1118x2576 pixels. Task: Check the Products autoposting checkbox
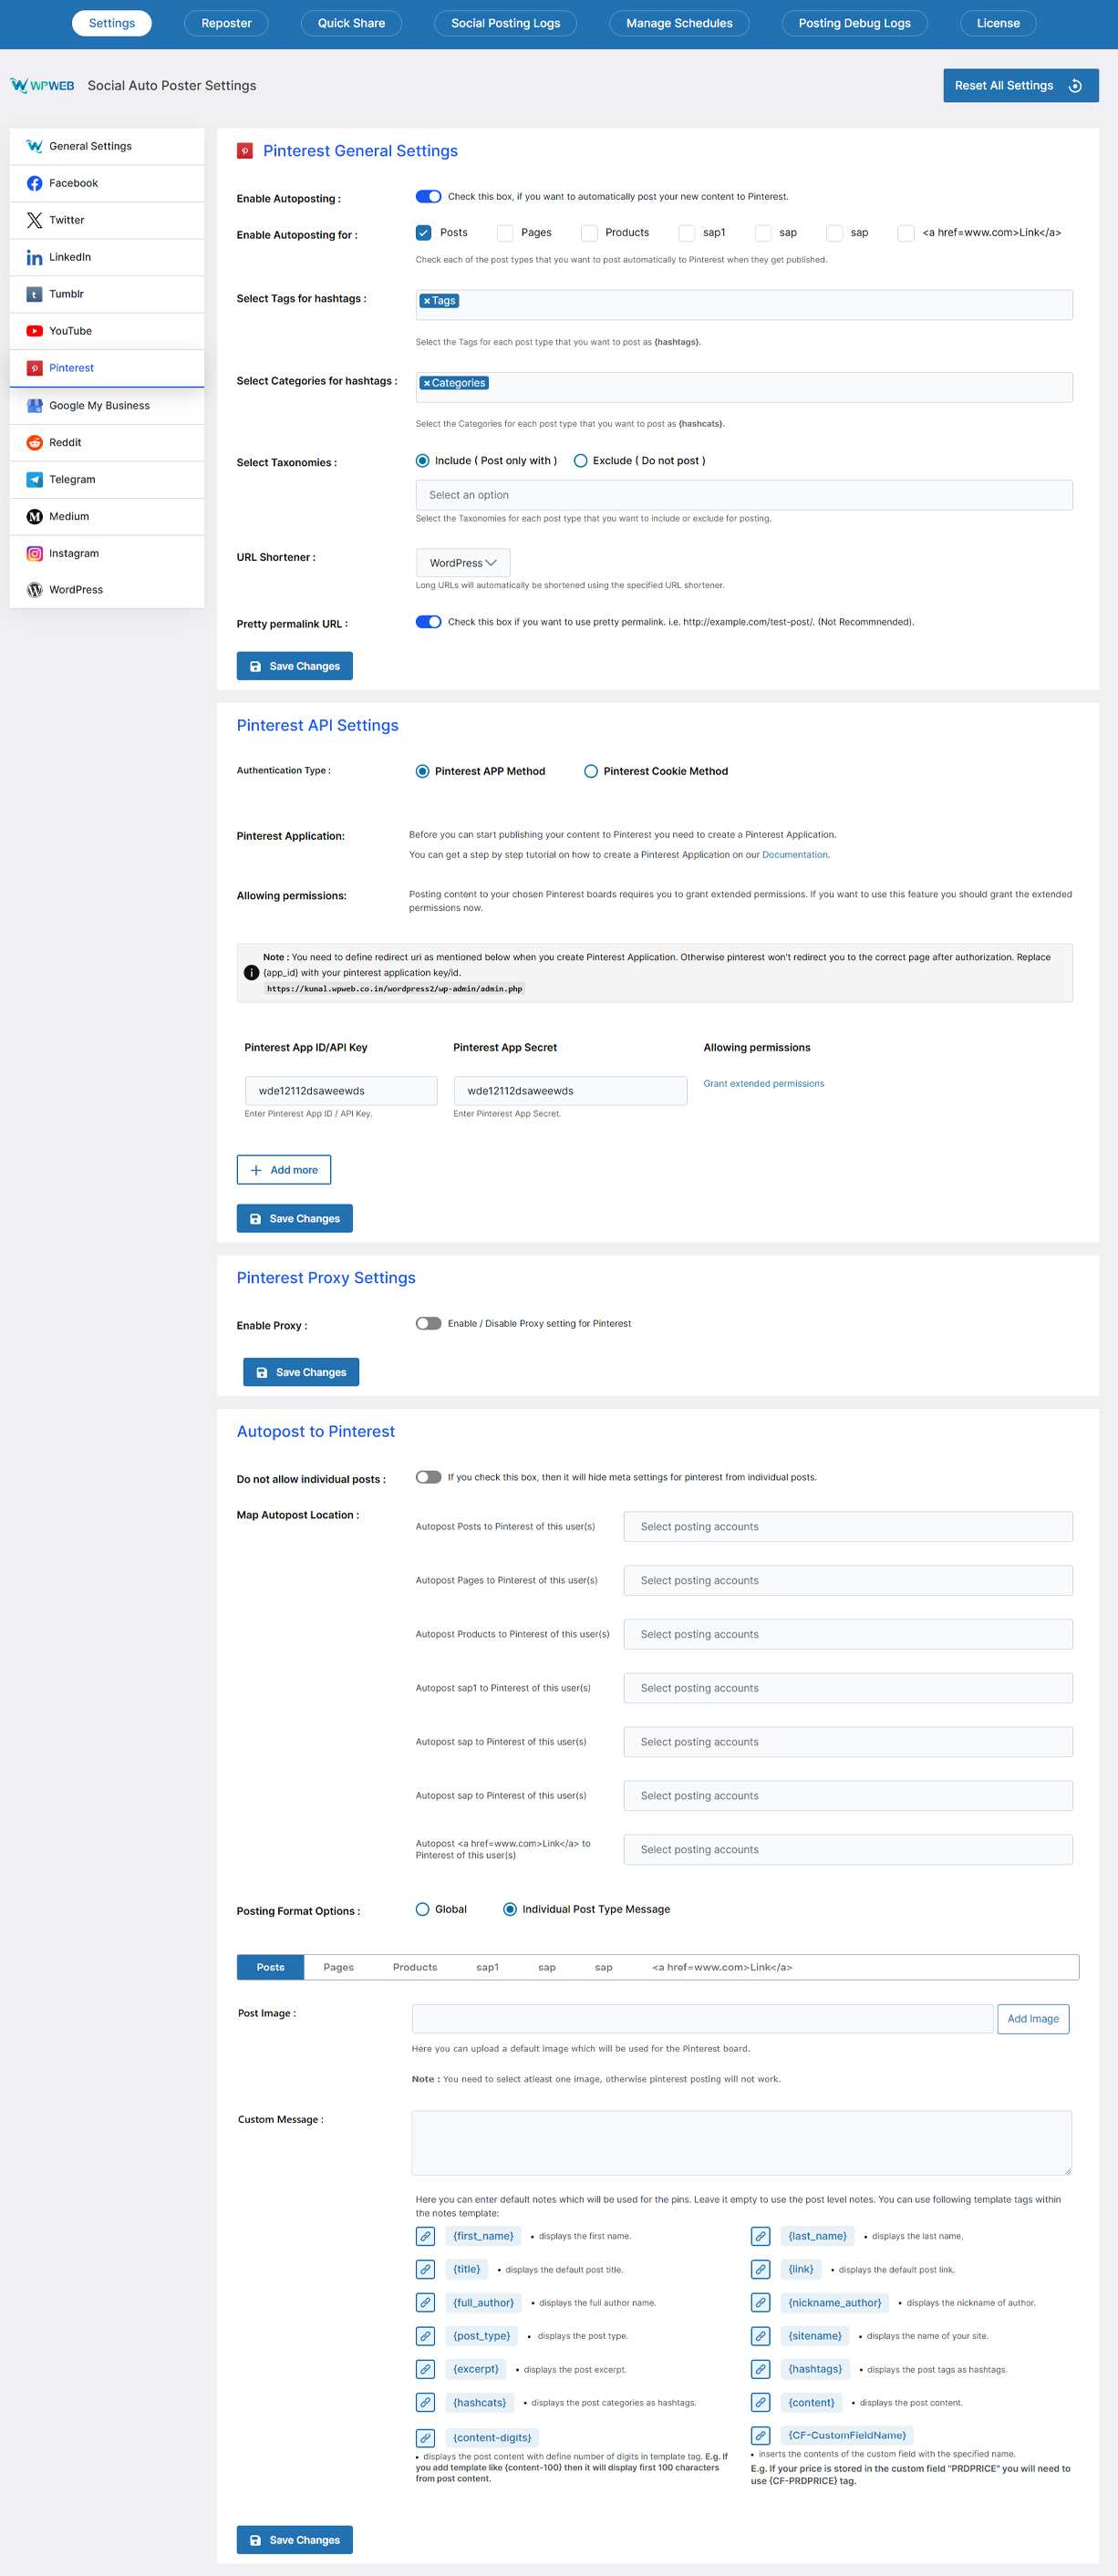point(589,233)
